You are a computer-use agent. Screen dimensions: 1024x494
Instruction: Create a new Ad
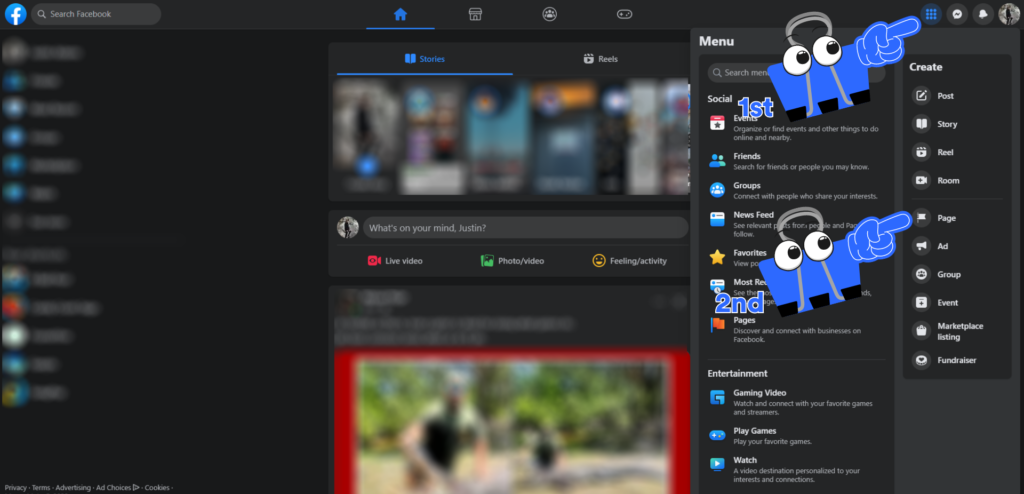pyautogui.click(x=957, y=246)
